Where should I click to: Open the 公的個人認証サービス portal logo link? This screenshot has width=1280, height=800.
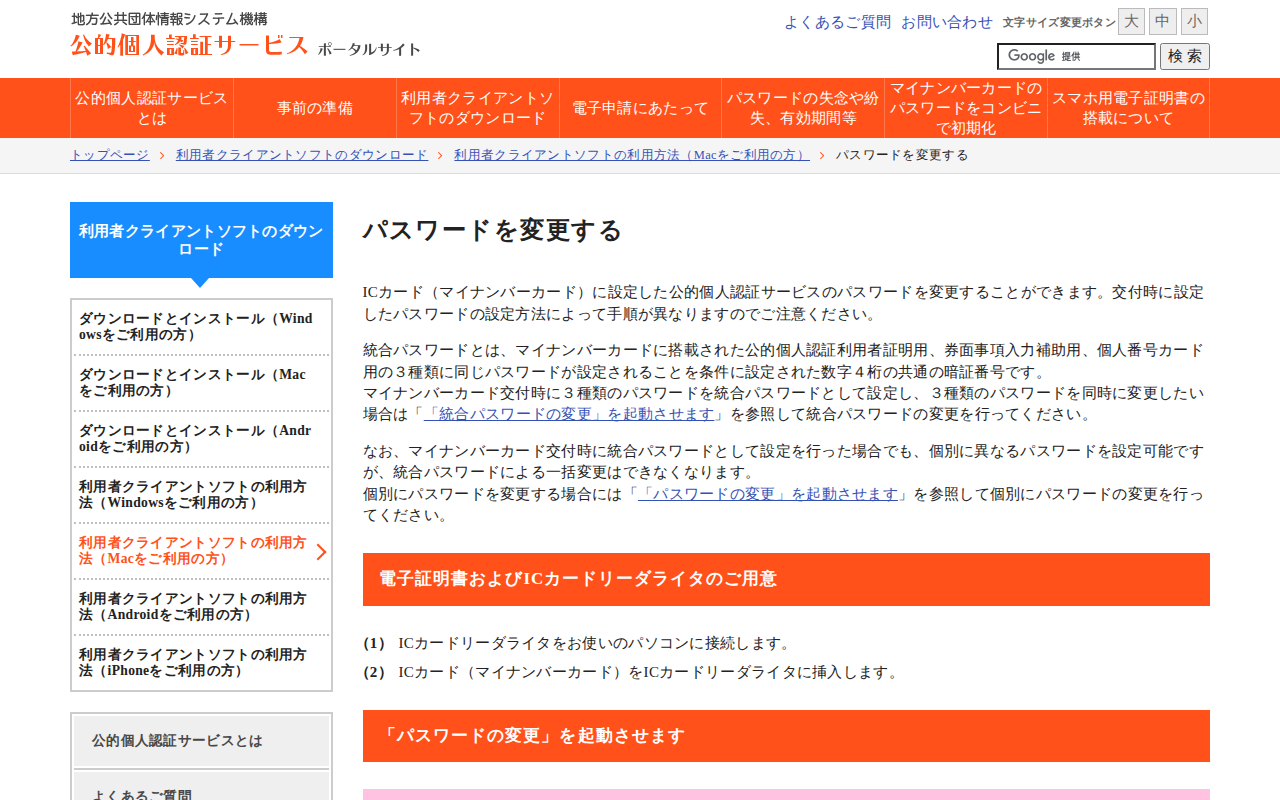245,45
